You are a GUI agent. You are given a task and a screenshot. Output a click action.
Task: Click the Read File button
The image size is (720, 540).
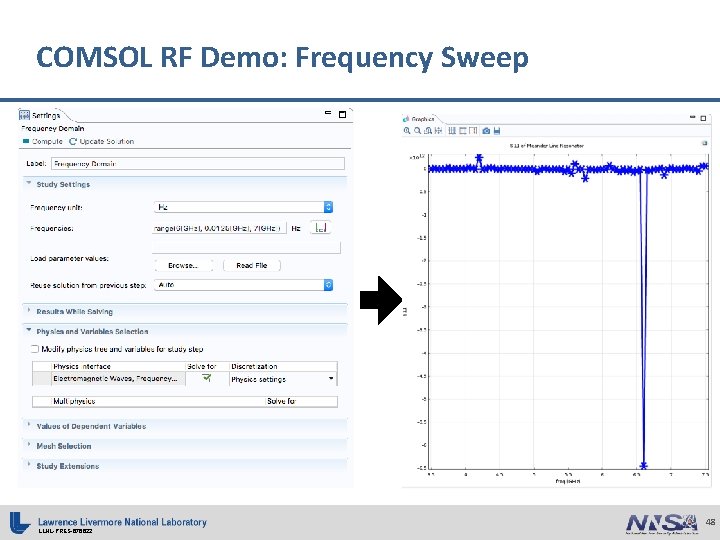(252, 265)
